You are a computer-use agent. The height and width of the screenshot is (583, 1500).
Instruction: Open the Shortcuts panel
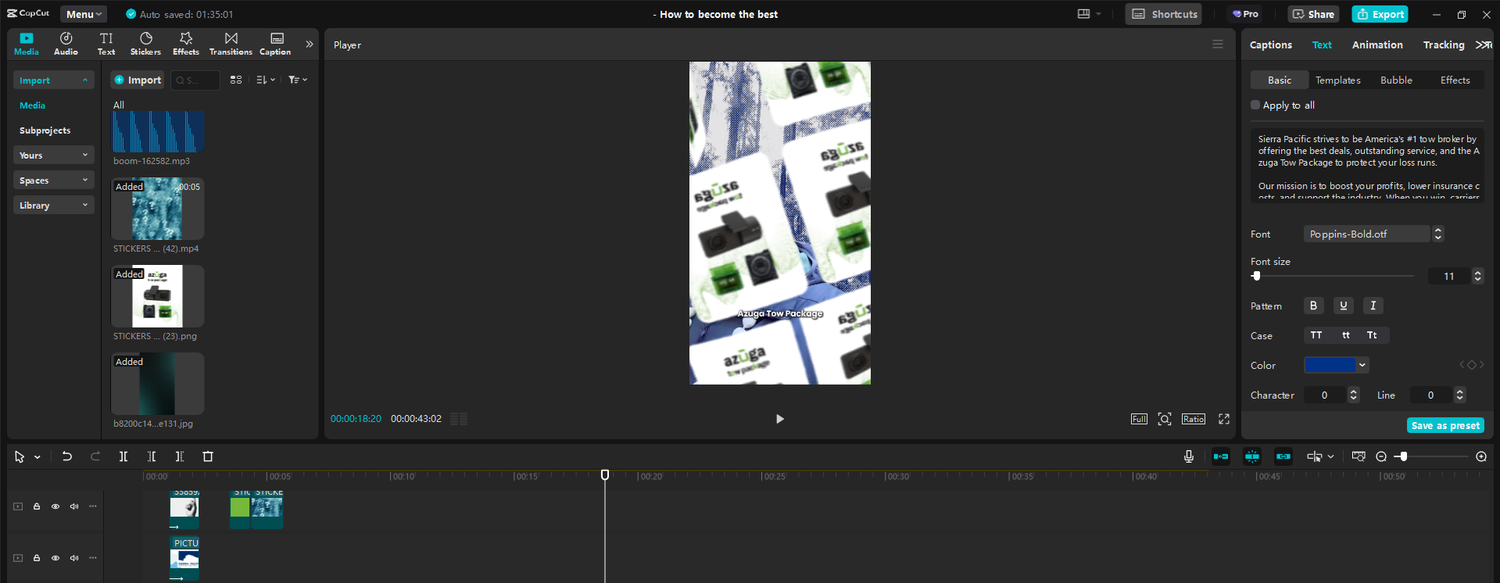coord(1164,14)
